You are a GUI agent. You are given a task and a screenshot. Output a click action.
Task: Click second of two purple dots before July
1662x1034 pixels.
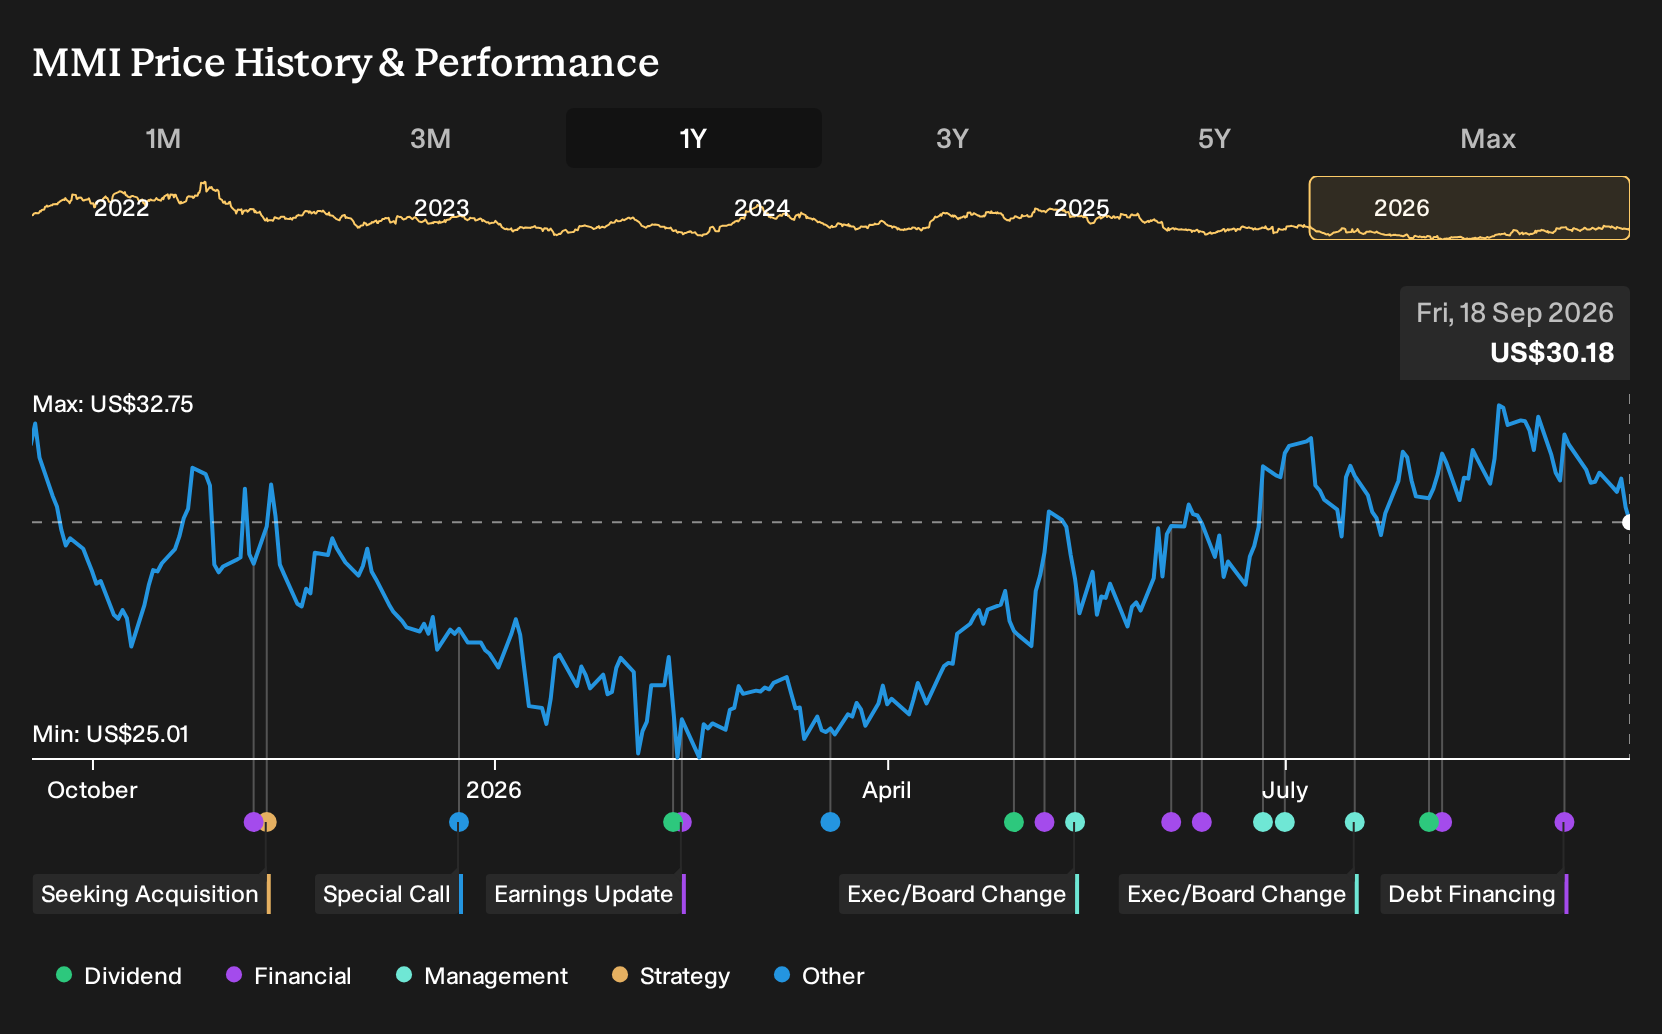coord(1202,822)
